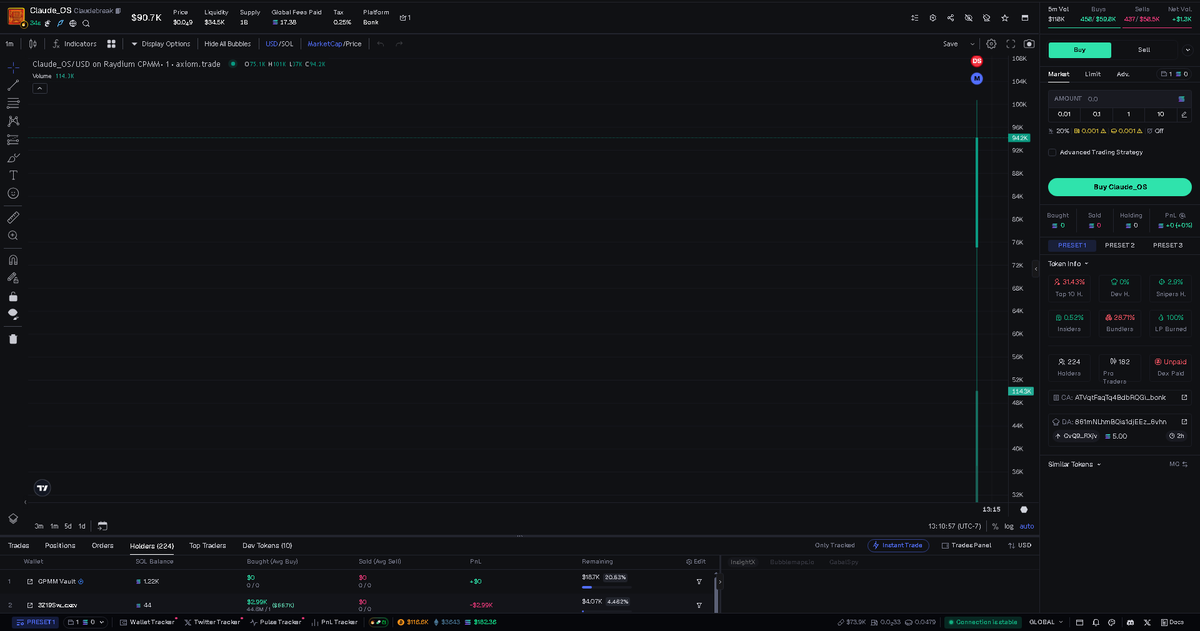The height and width of the screenshot is (631, 1200).
Task: Switch to the Trades tab
Action: tap(18, 545)
